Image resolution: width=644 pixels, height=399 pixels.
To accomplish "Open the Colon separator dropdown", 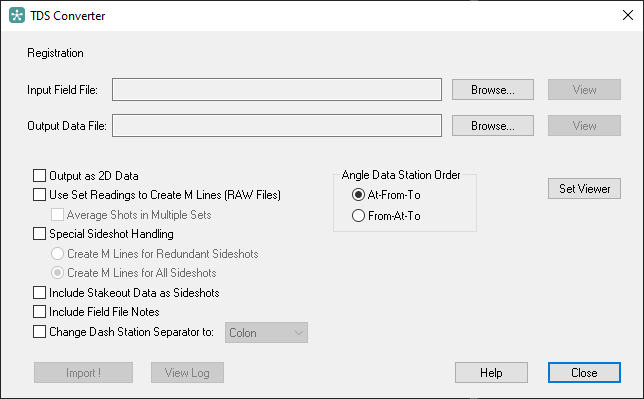I will pos(266,333).
